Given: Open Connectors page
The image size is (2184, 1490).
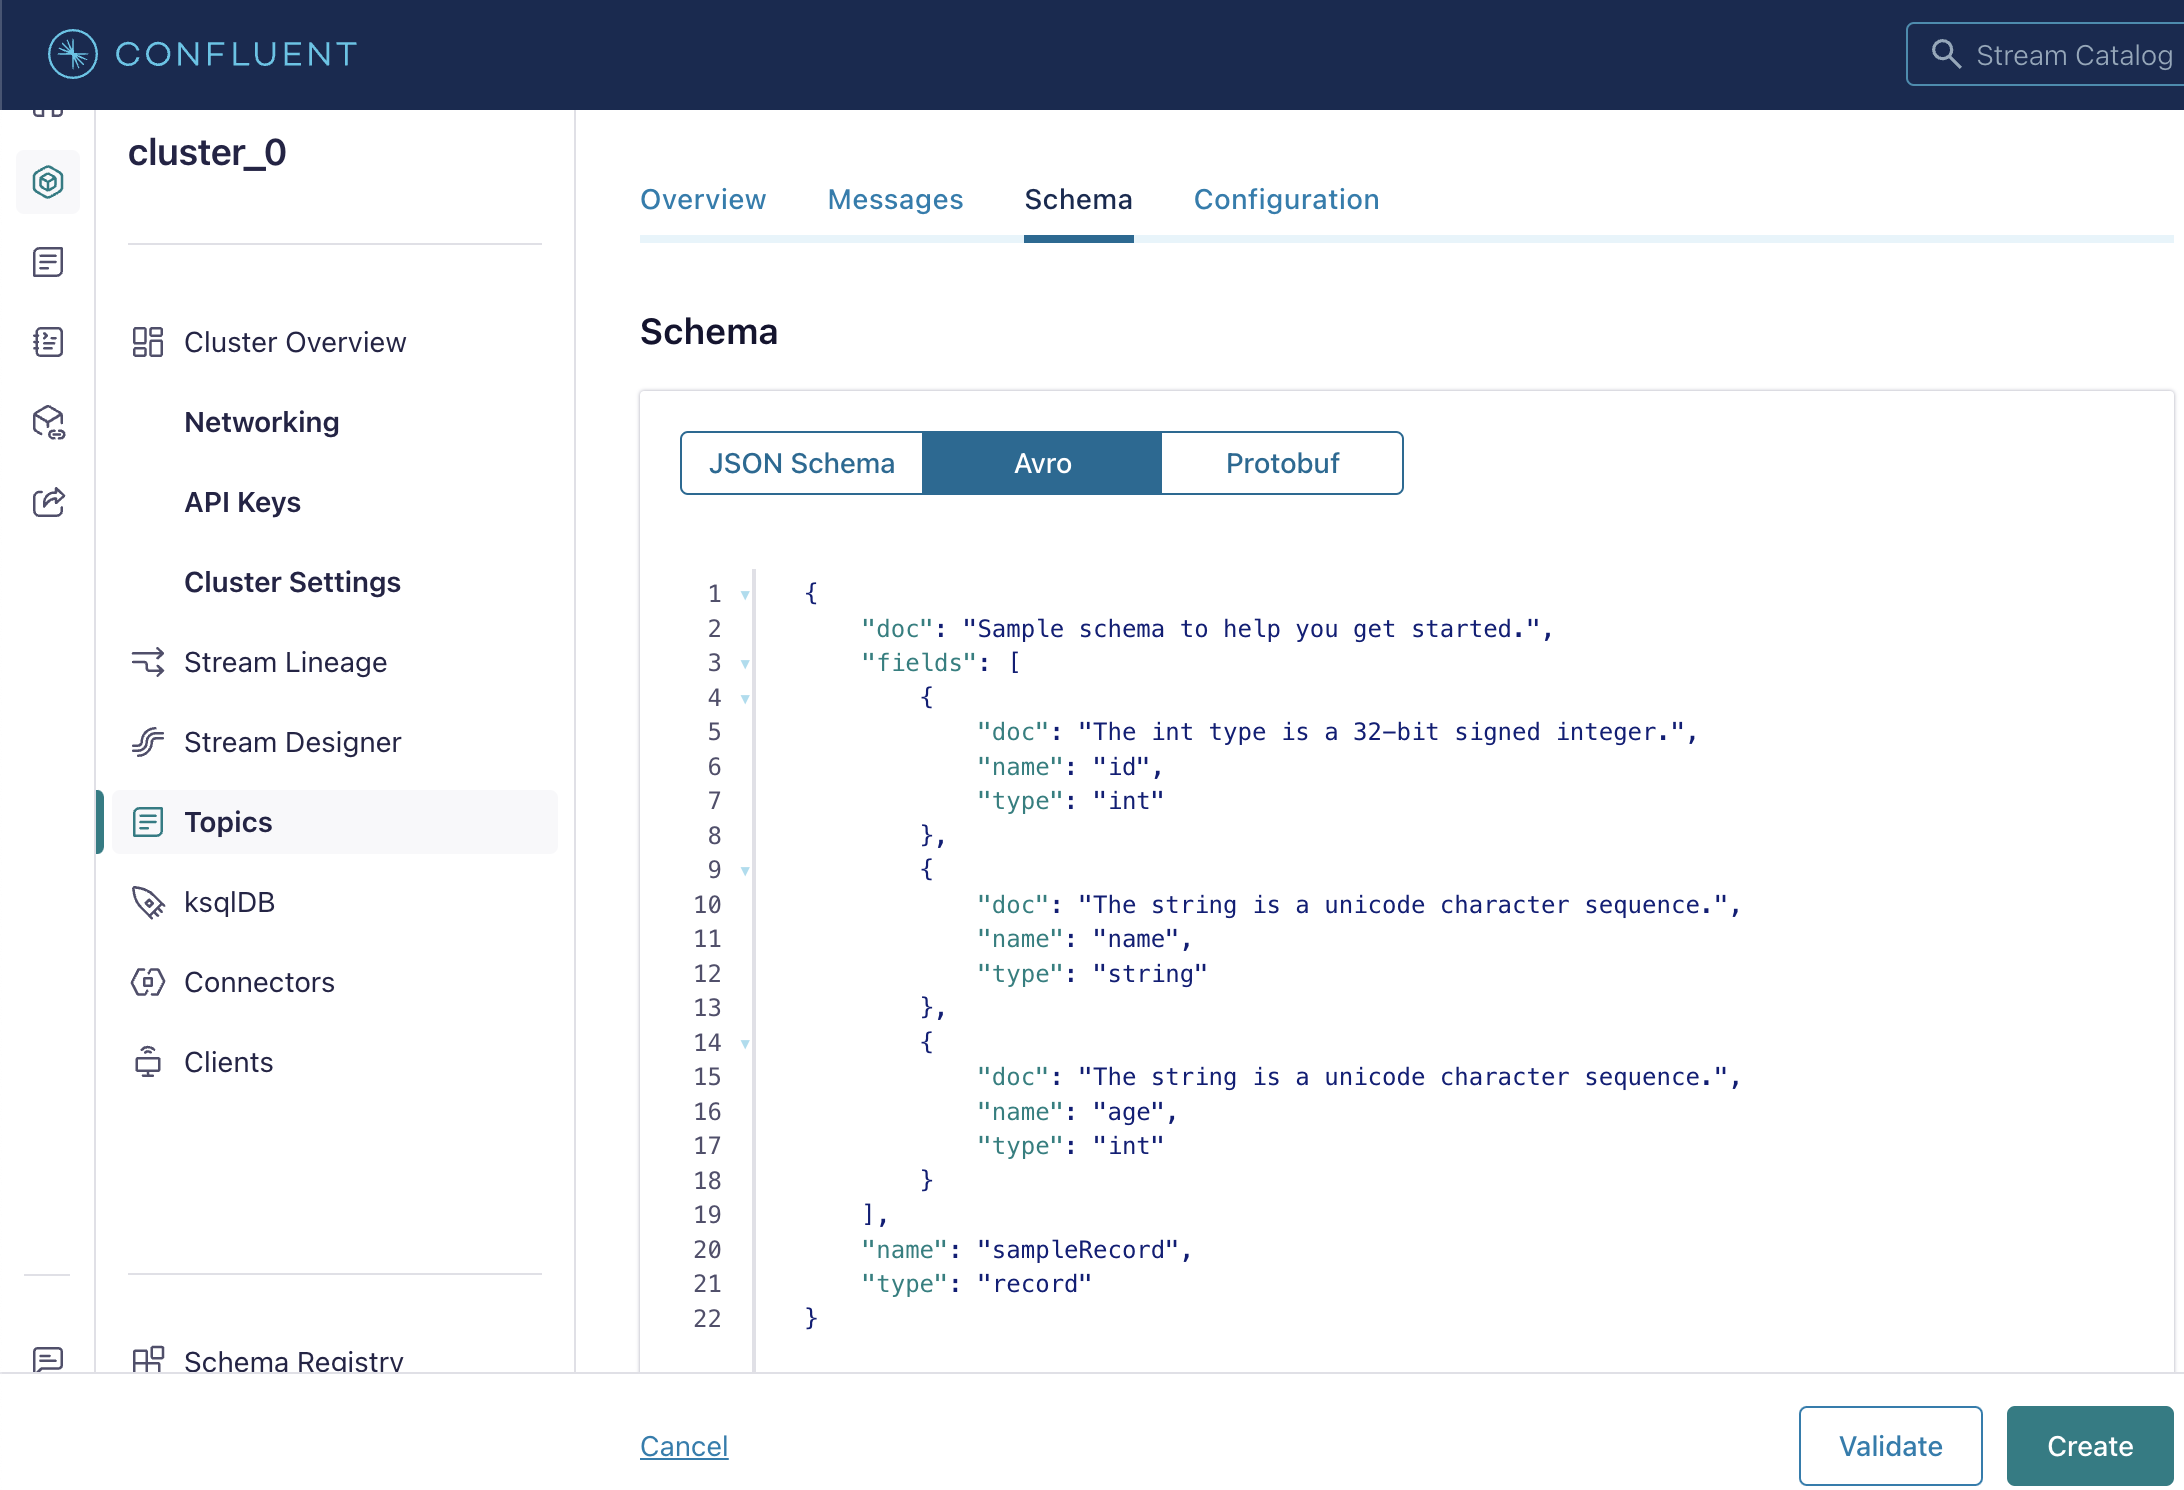Looking at the screenshot, I should pyautogui.click(x=334, y=982).
